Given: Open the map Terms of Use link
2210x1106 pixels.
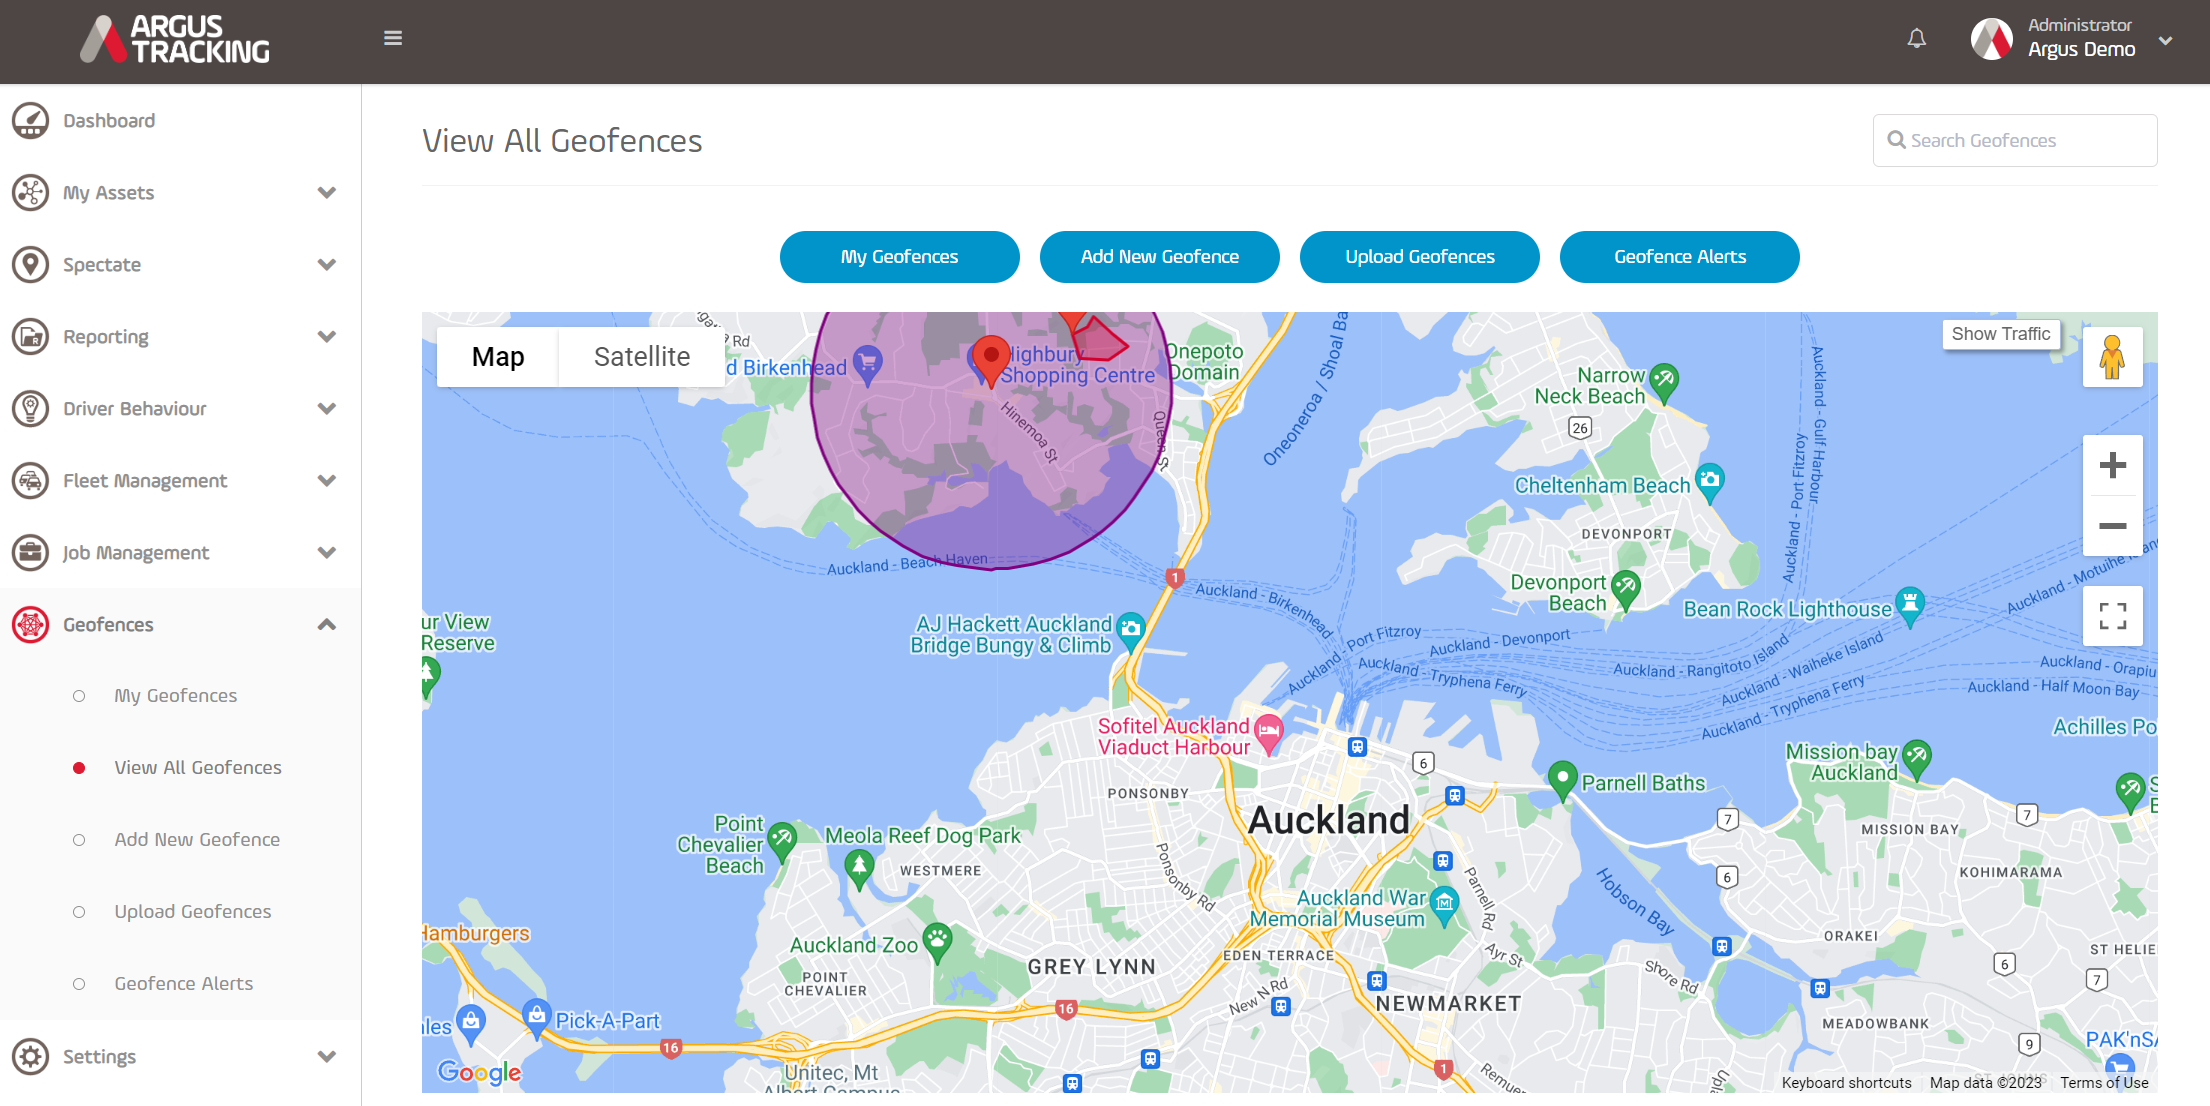Looking at the screenshot, I should pos(2104,1083).
